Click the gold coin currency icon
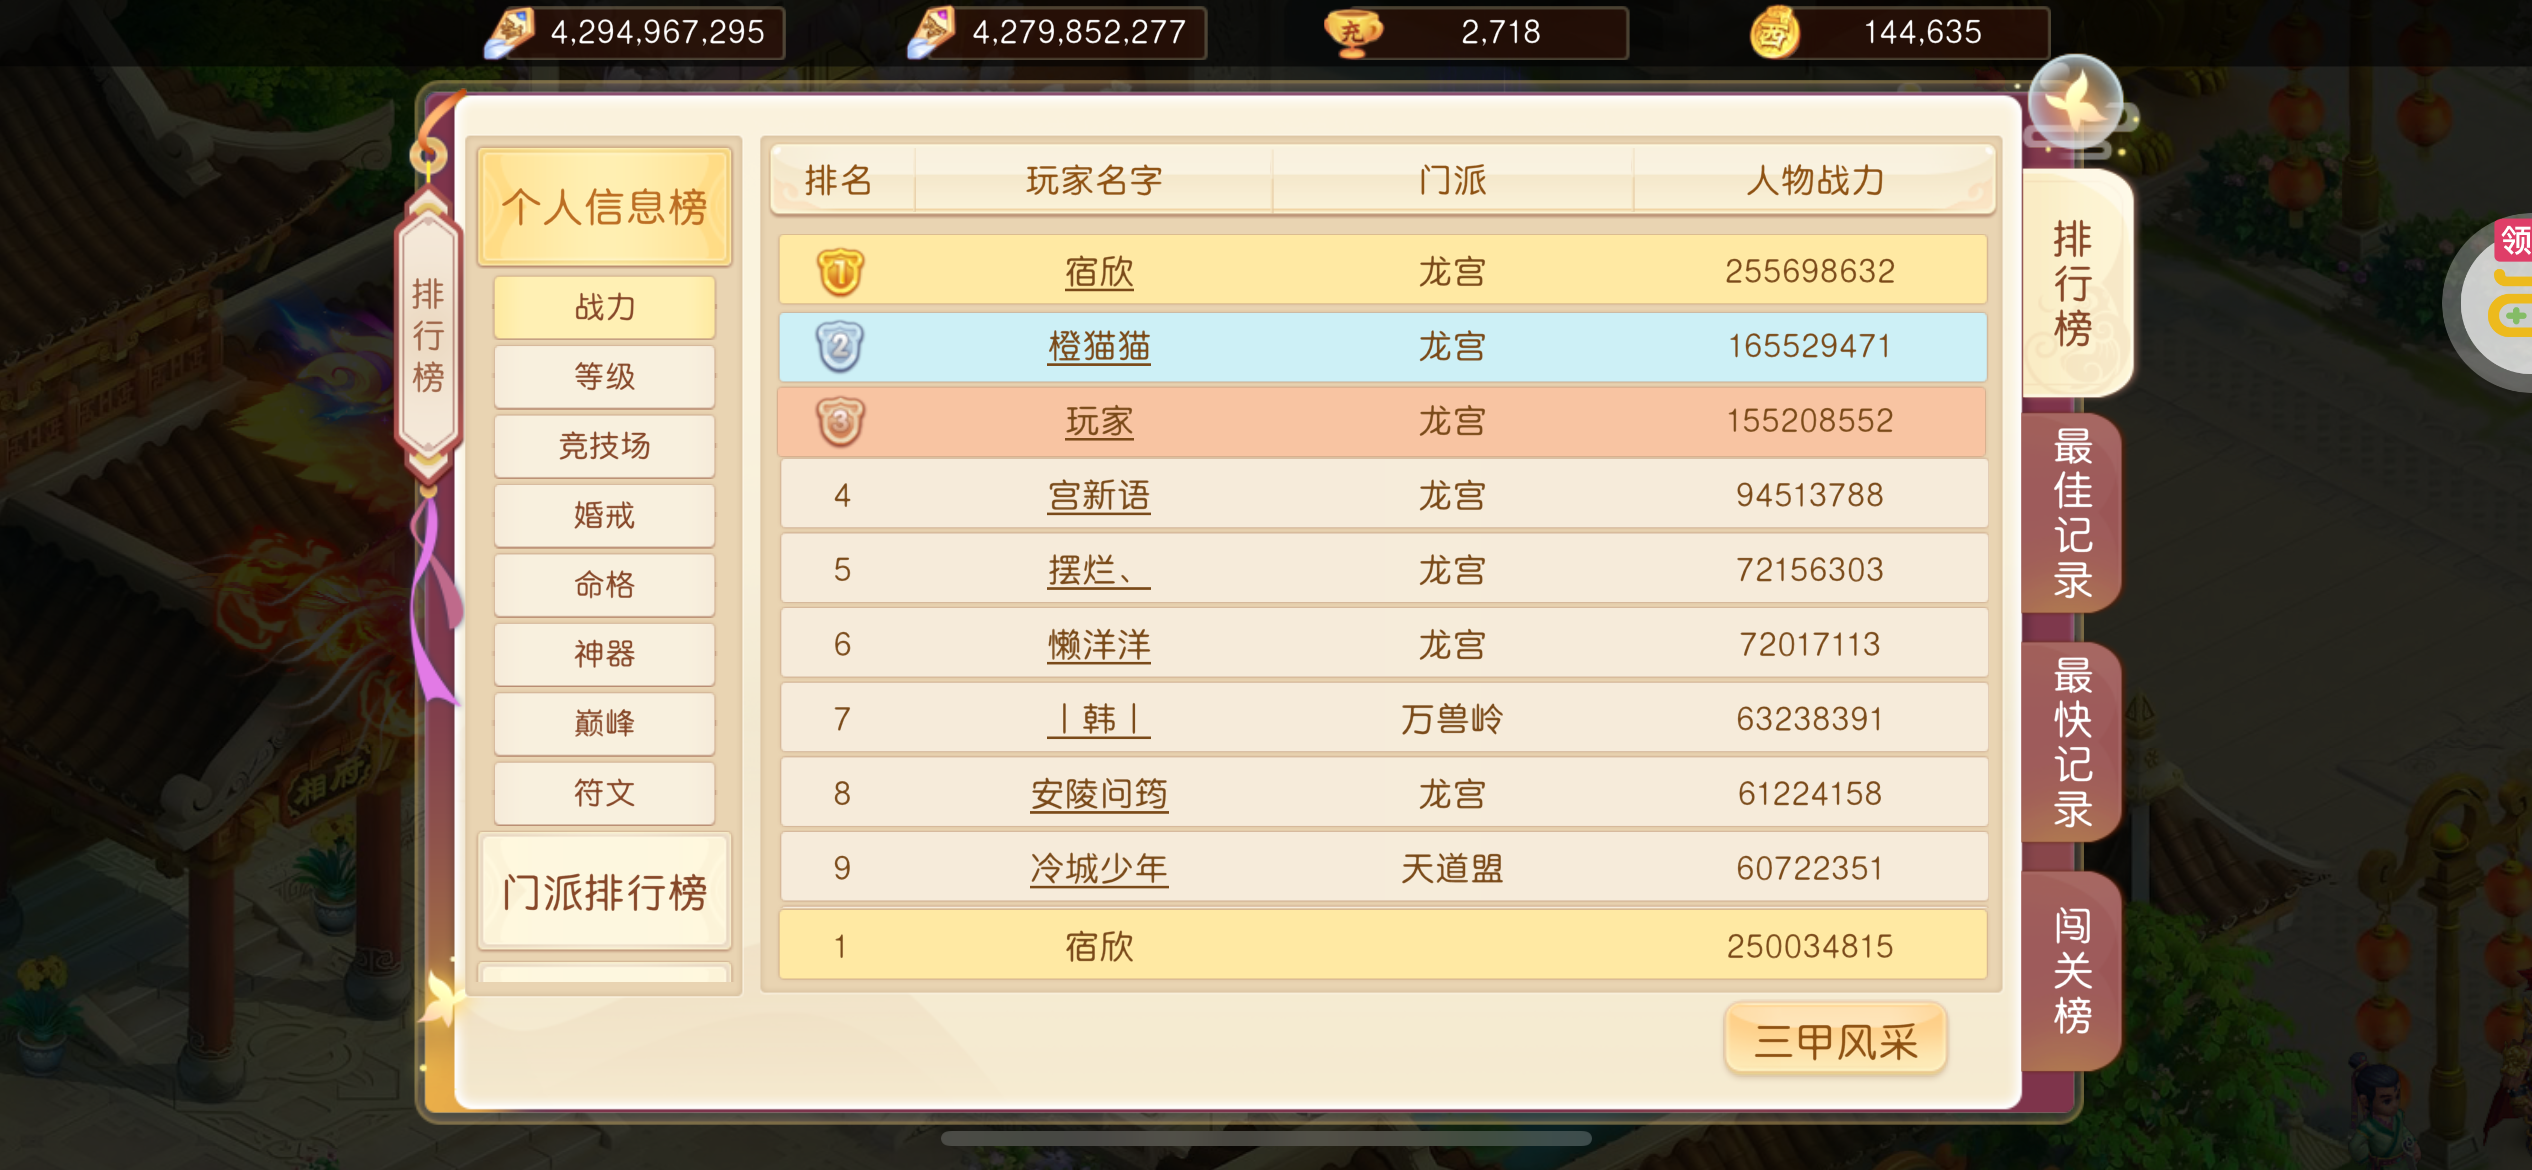Screen dimensions: 2532x1170 pyautogui.click(x=1774, y=33)
